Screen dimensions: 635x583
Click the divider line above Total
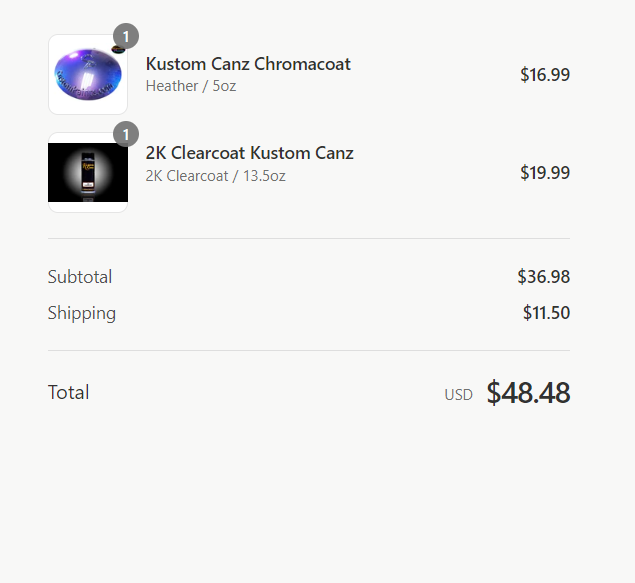click(309, 351)
